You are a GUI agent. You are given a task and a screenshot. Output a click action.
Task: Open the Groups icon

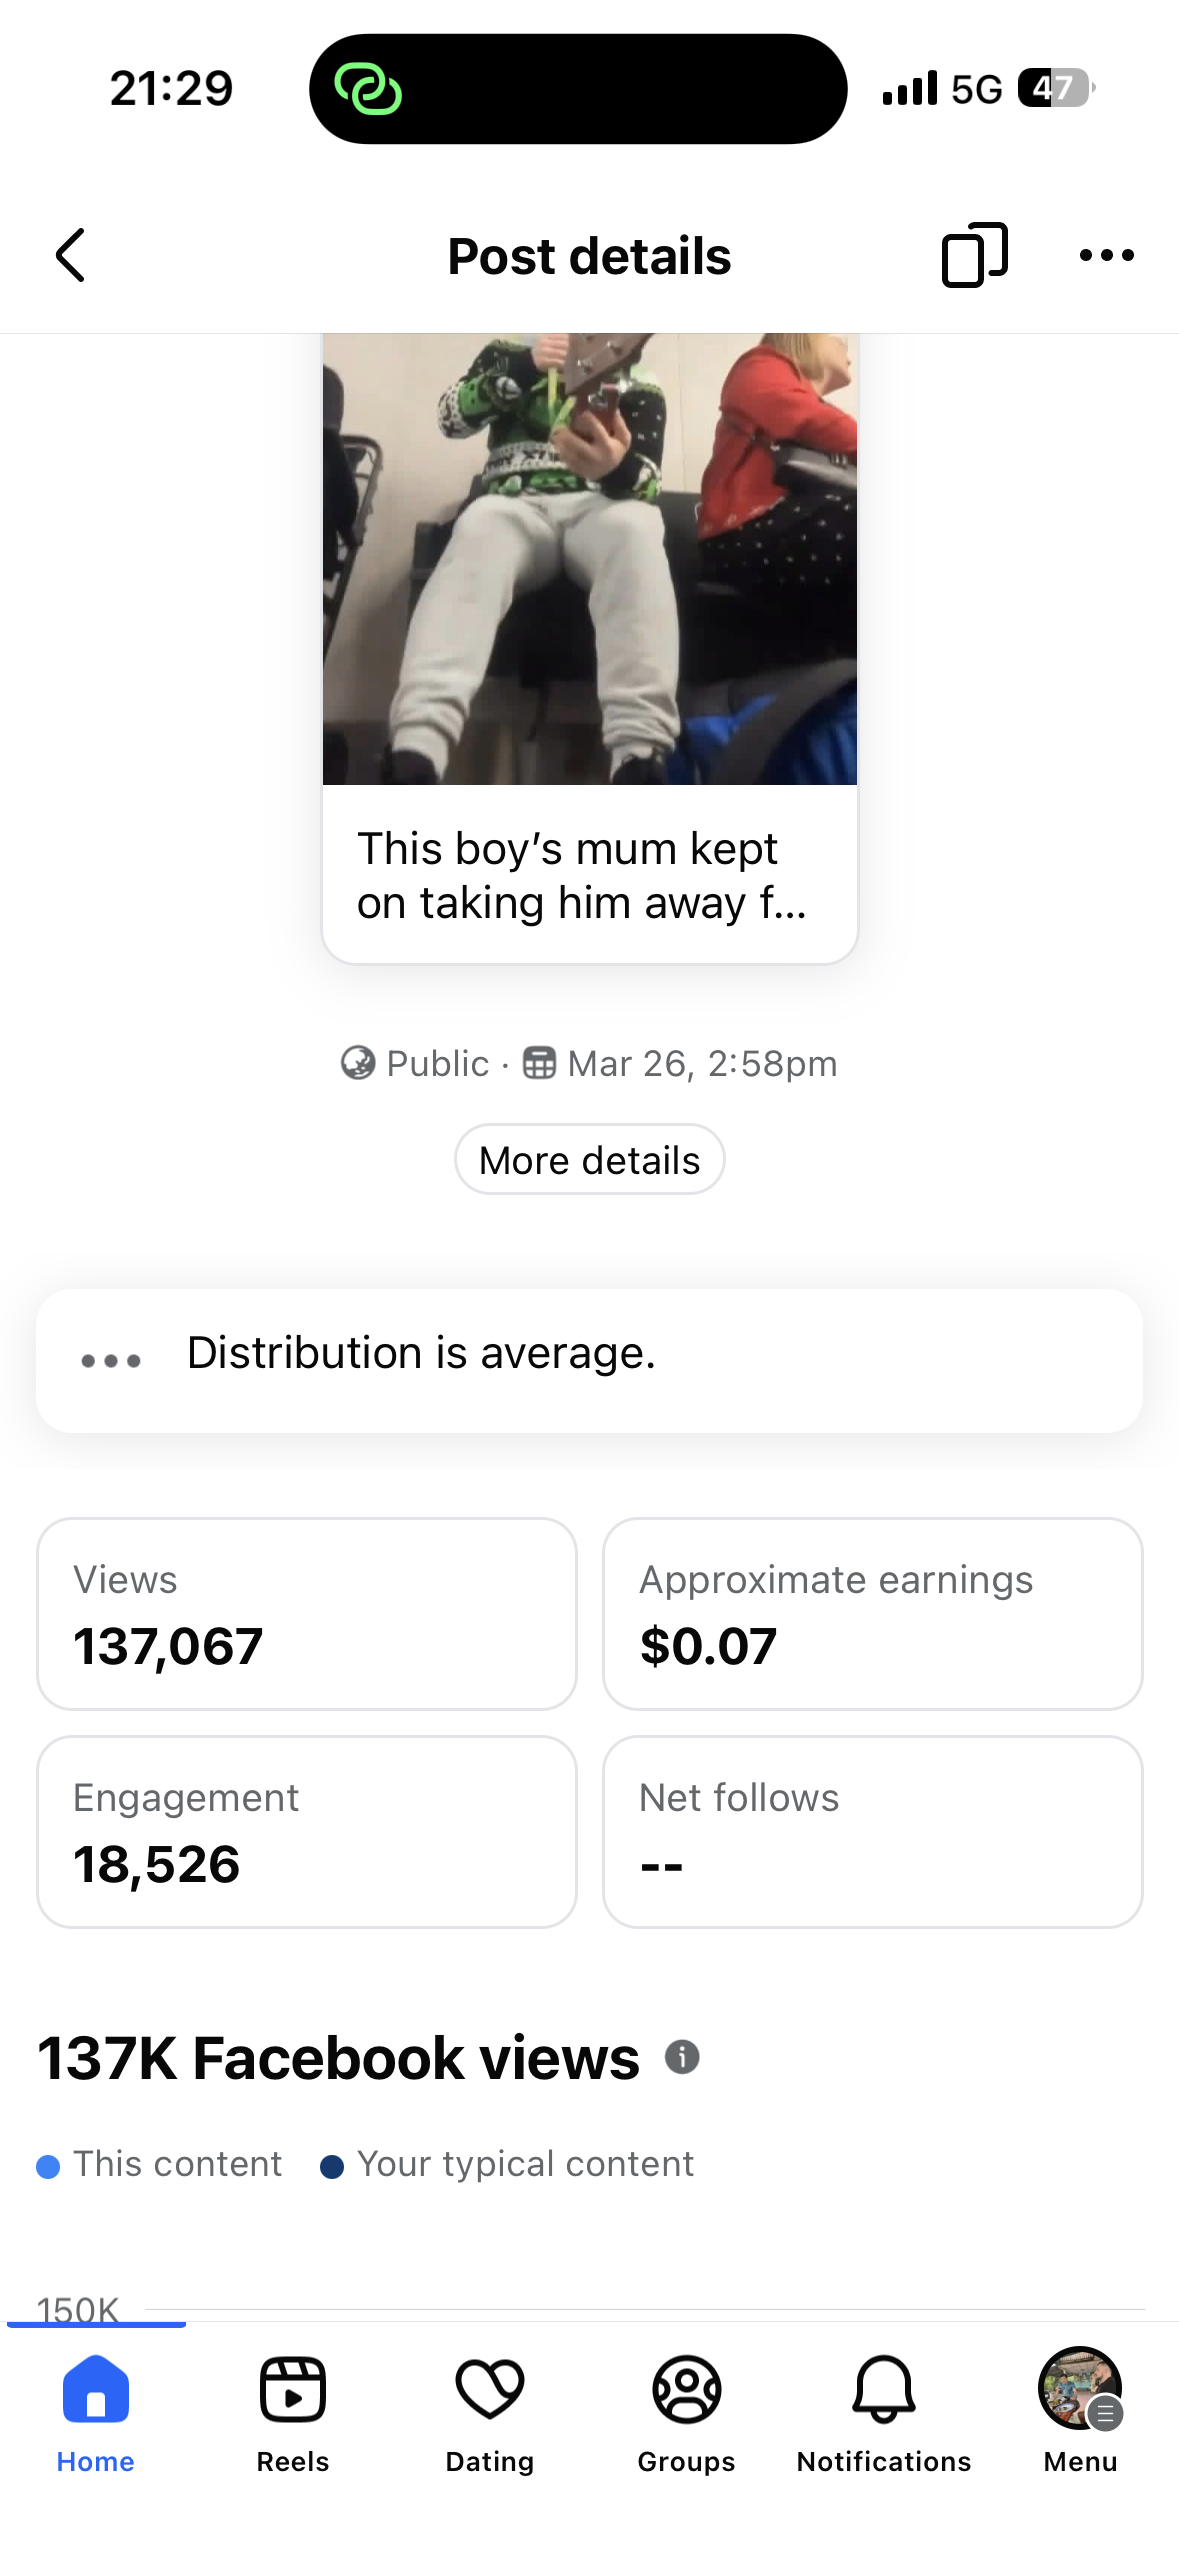tap(686, 2390)
